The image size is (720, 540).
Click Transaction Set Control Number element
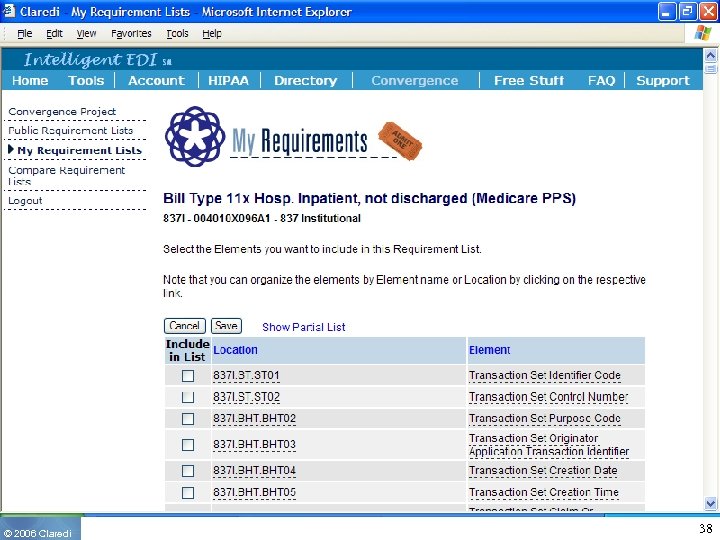549,397
